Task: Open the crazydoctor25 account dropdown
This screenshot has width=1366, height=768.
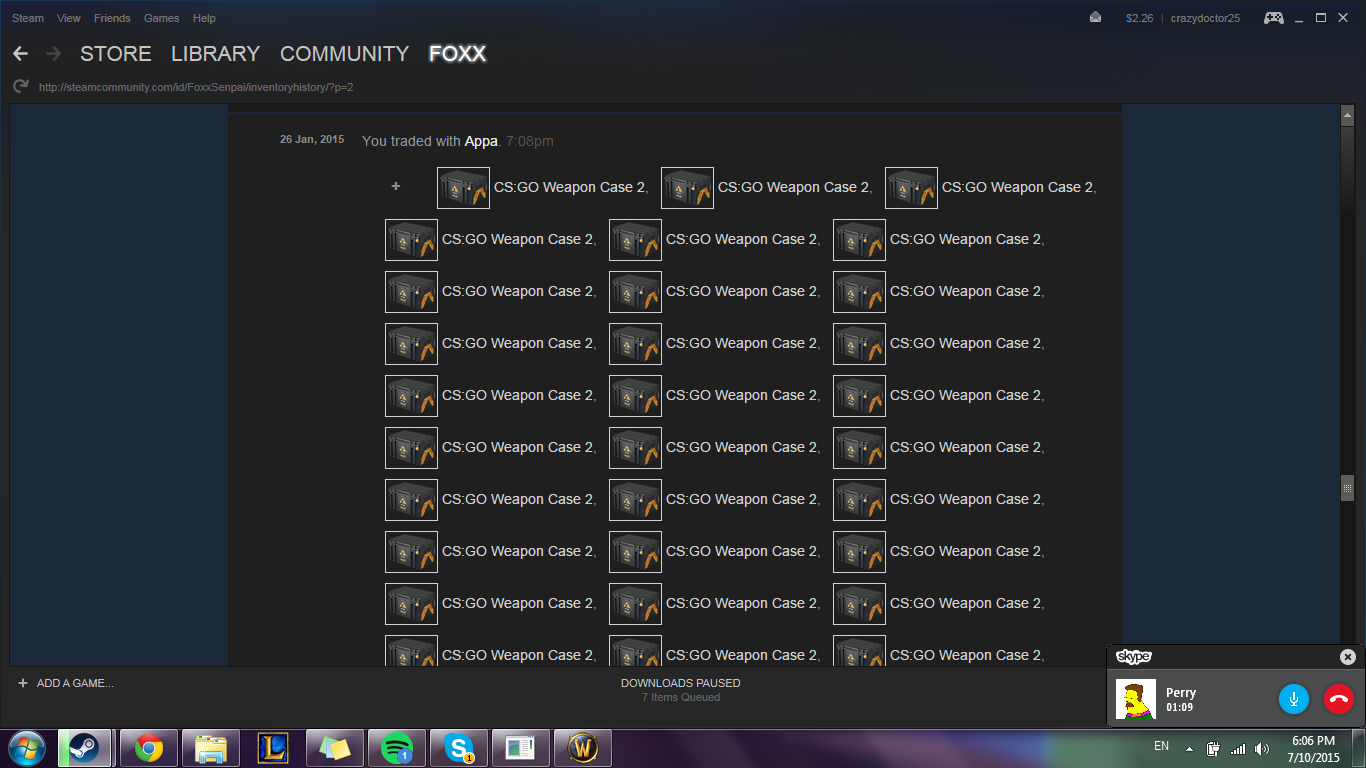Action: point(1205,18)
